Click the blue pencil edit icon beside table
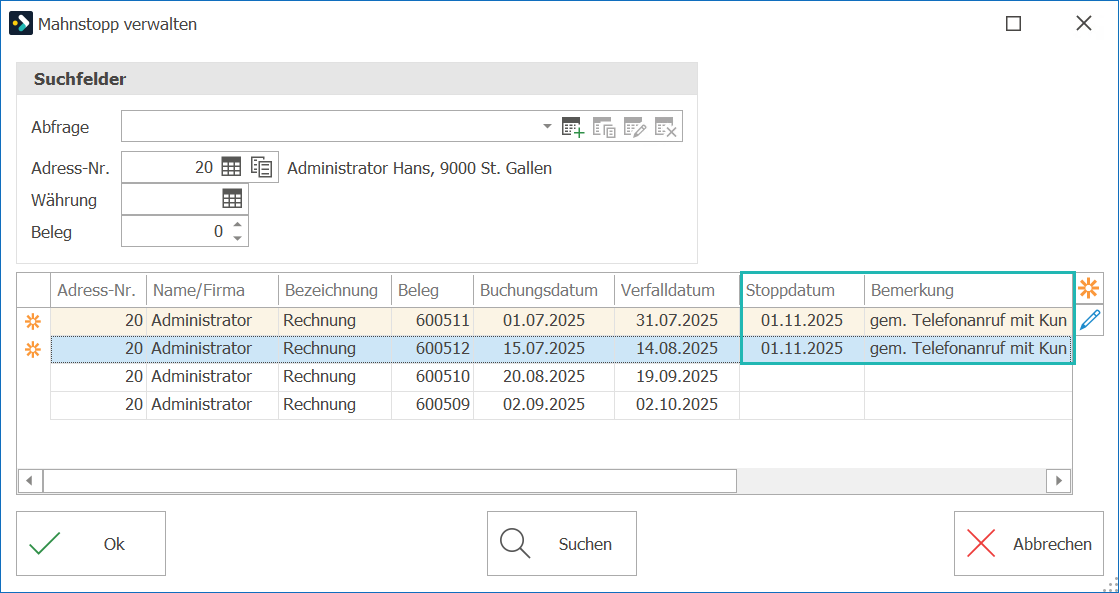 (x=1089, y=320)
